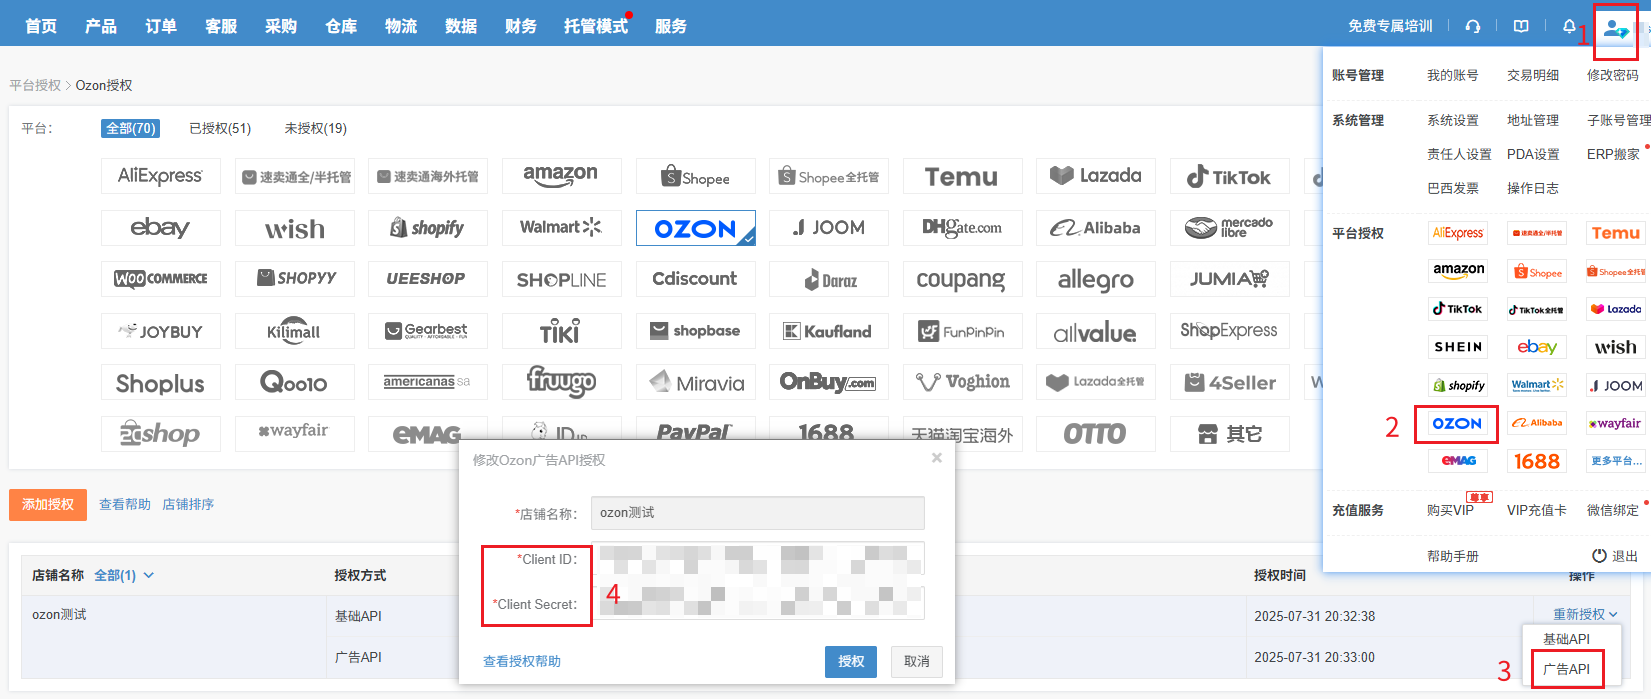Open the 仓库 menu in top navigation

click(341, 26)
